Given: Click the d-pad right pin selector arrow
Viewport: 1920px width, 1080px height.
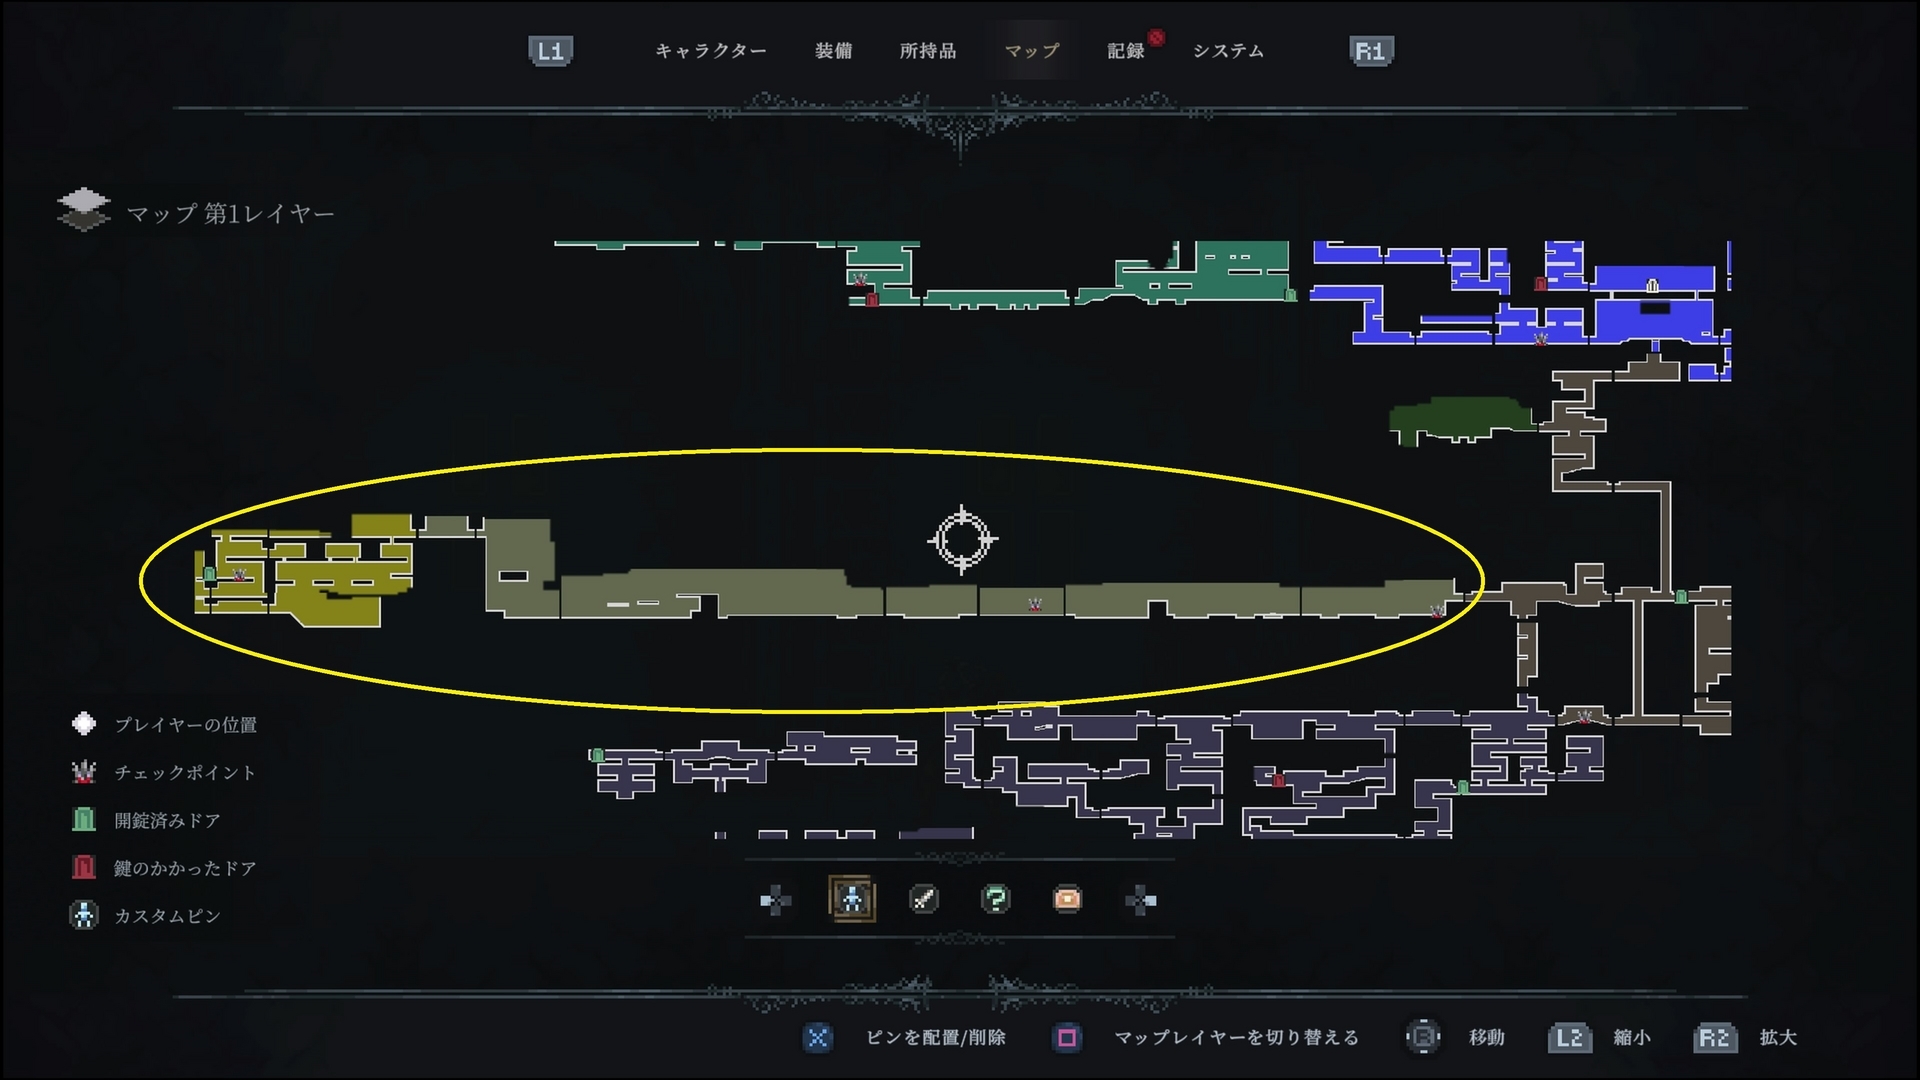Looking at the screenshot, I should click(x=1141, y=900).
